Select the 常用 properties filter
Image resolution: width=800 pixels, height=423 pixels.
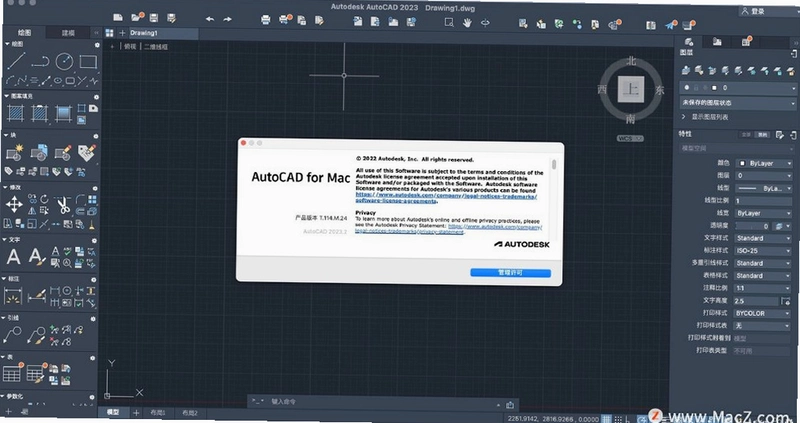[x=762, y=135]
